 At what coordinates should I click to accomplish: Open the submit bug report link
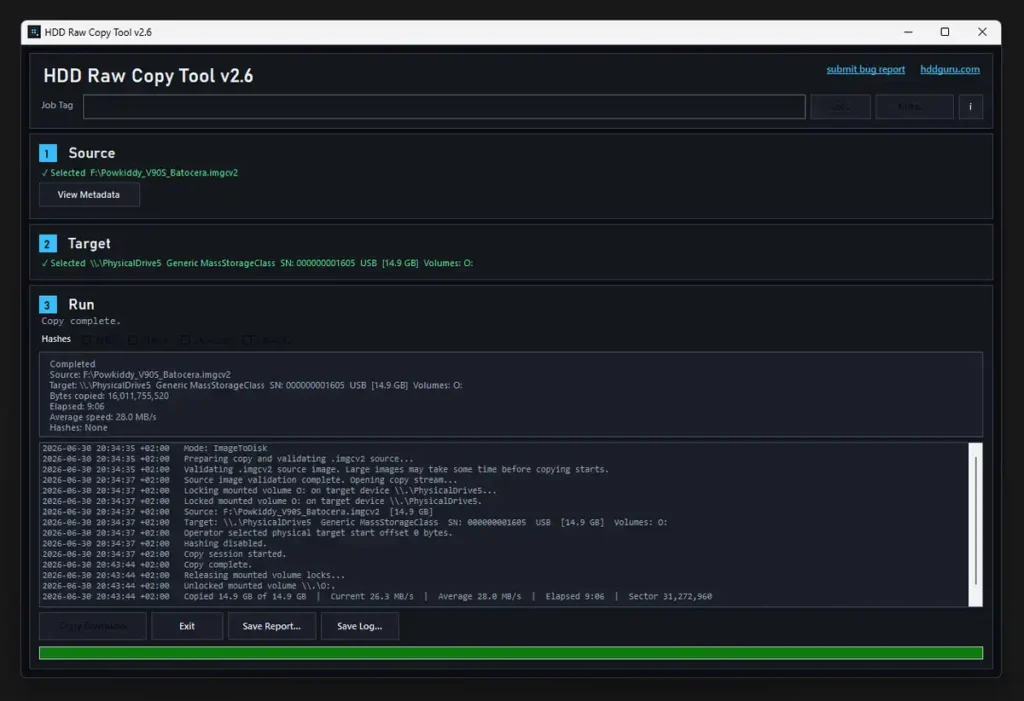865,69
